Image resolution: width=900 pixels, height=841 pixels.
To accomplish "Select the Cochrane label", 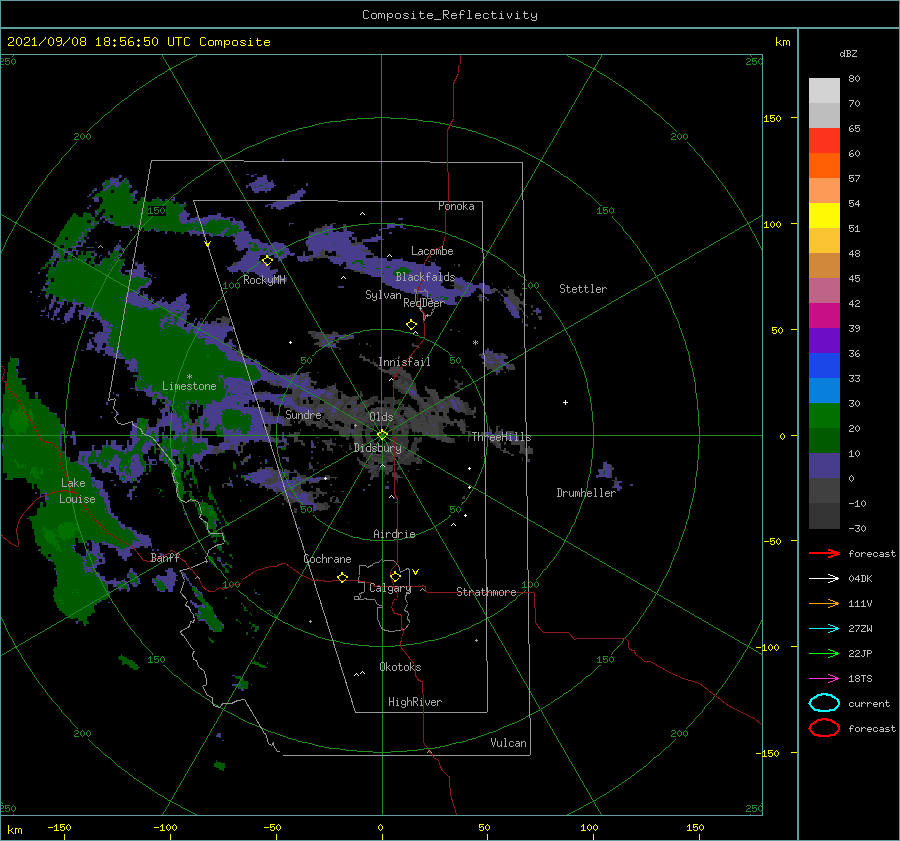I will [327, 559].
